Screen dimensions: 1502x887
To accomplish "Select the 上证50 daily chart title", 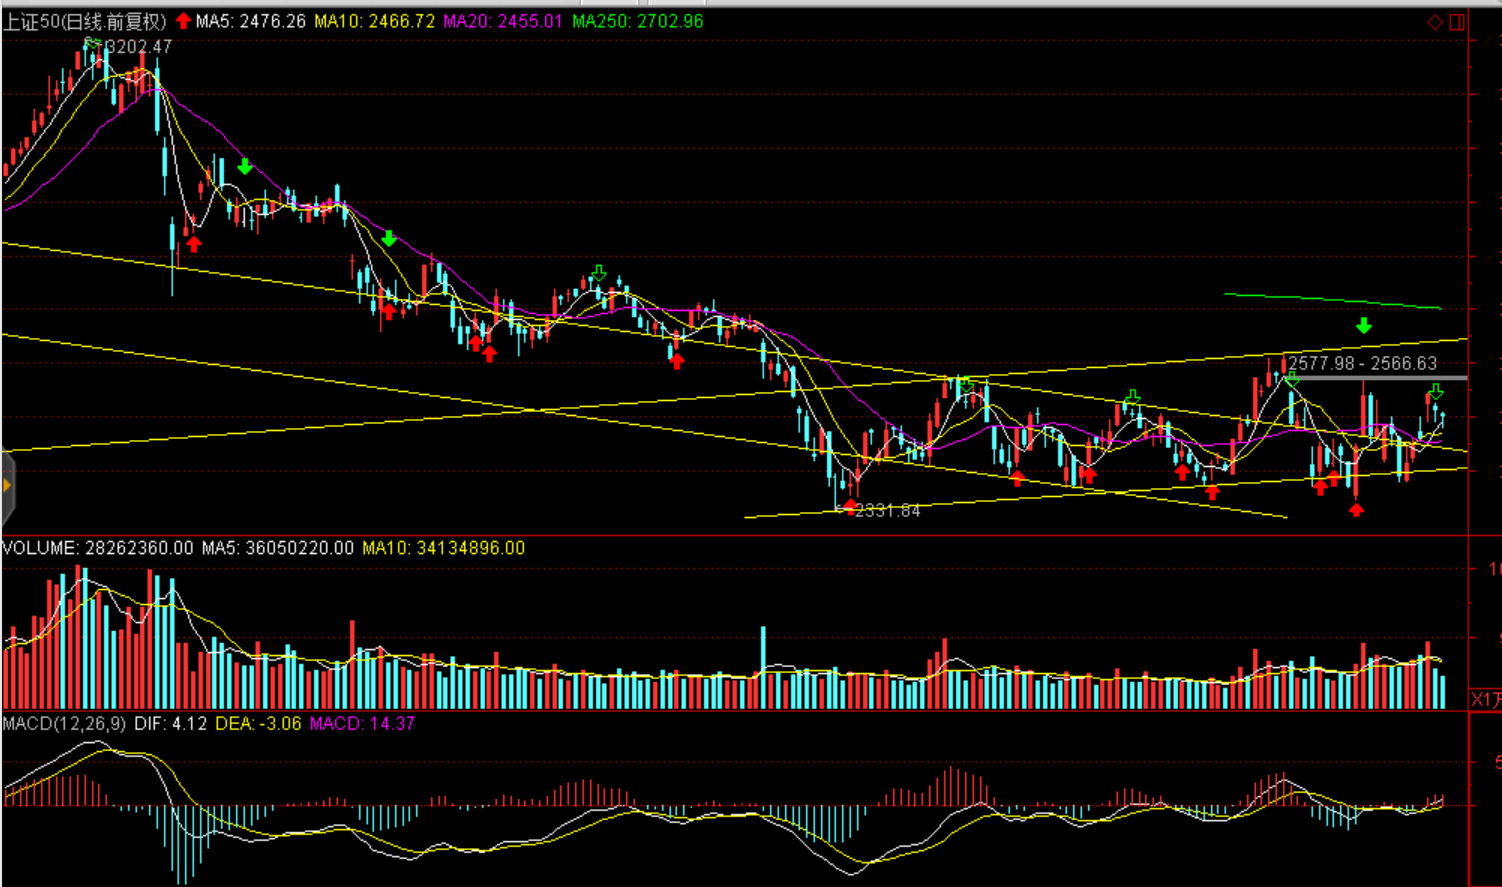I will [x=84, y=21].
